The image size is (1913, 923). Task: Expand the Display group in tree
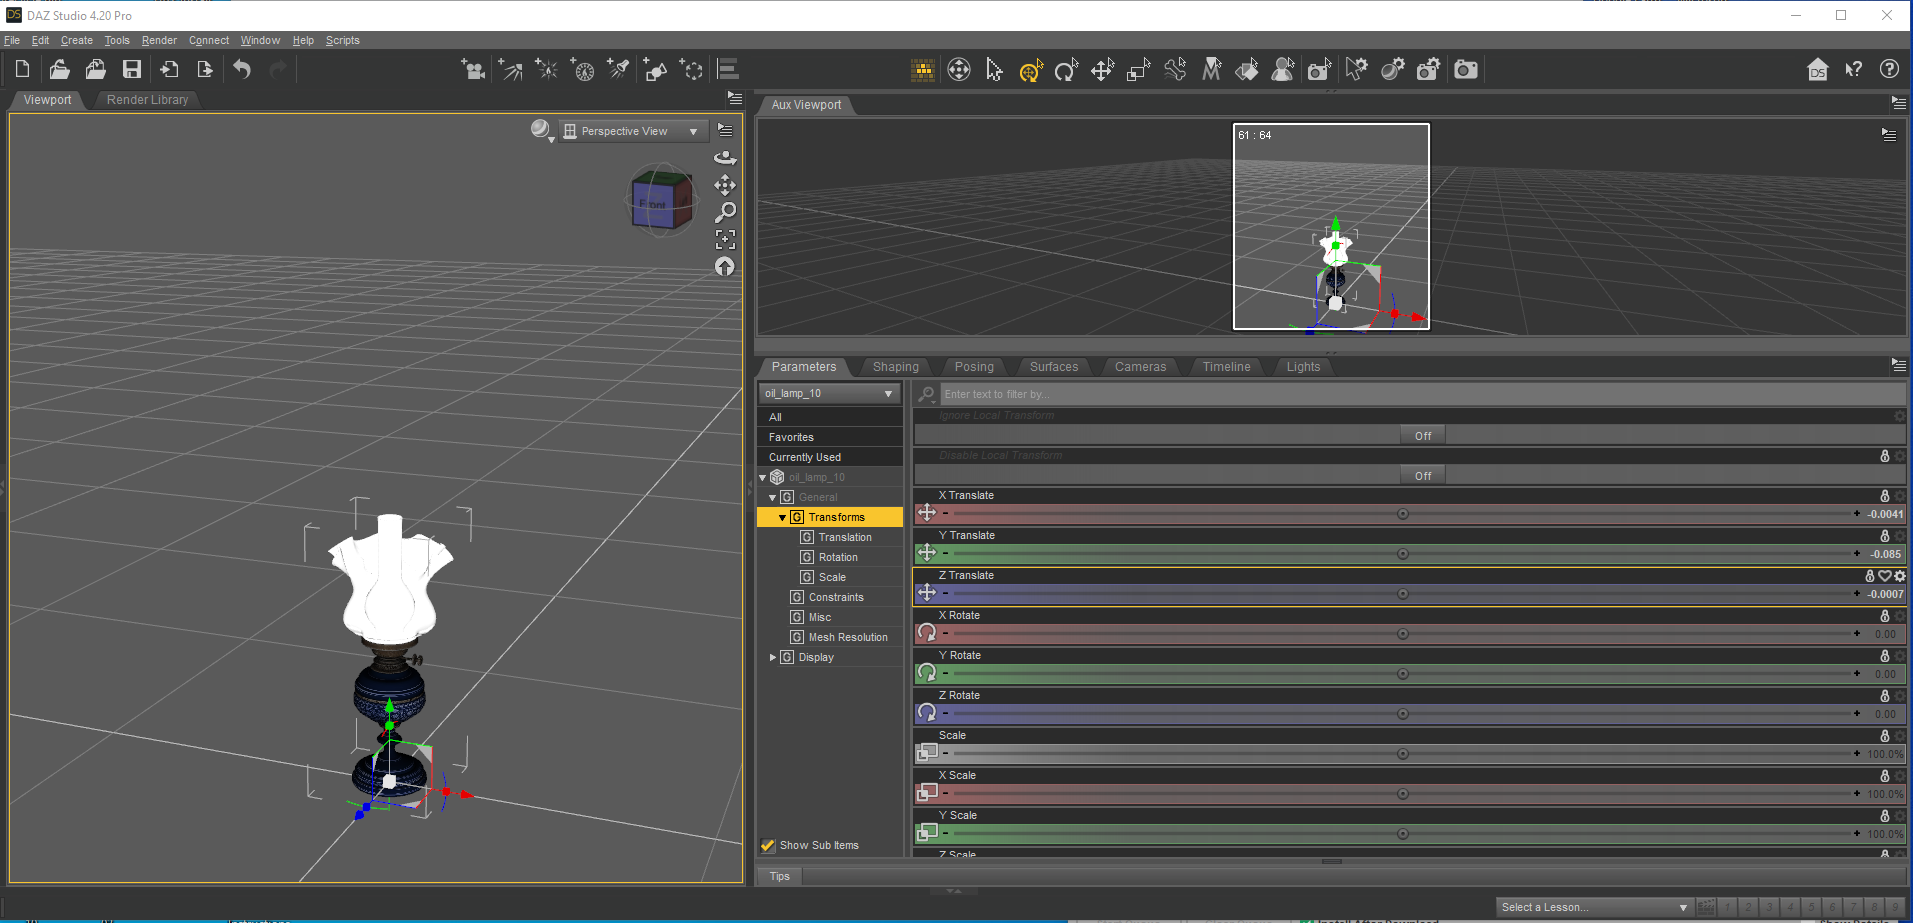(x=773, y=657)
